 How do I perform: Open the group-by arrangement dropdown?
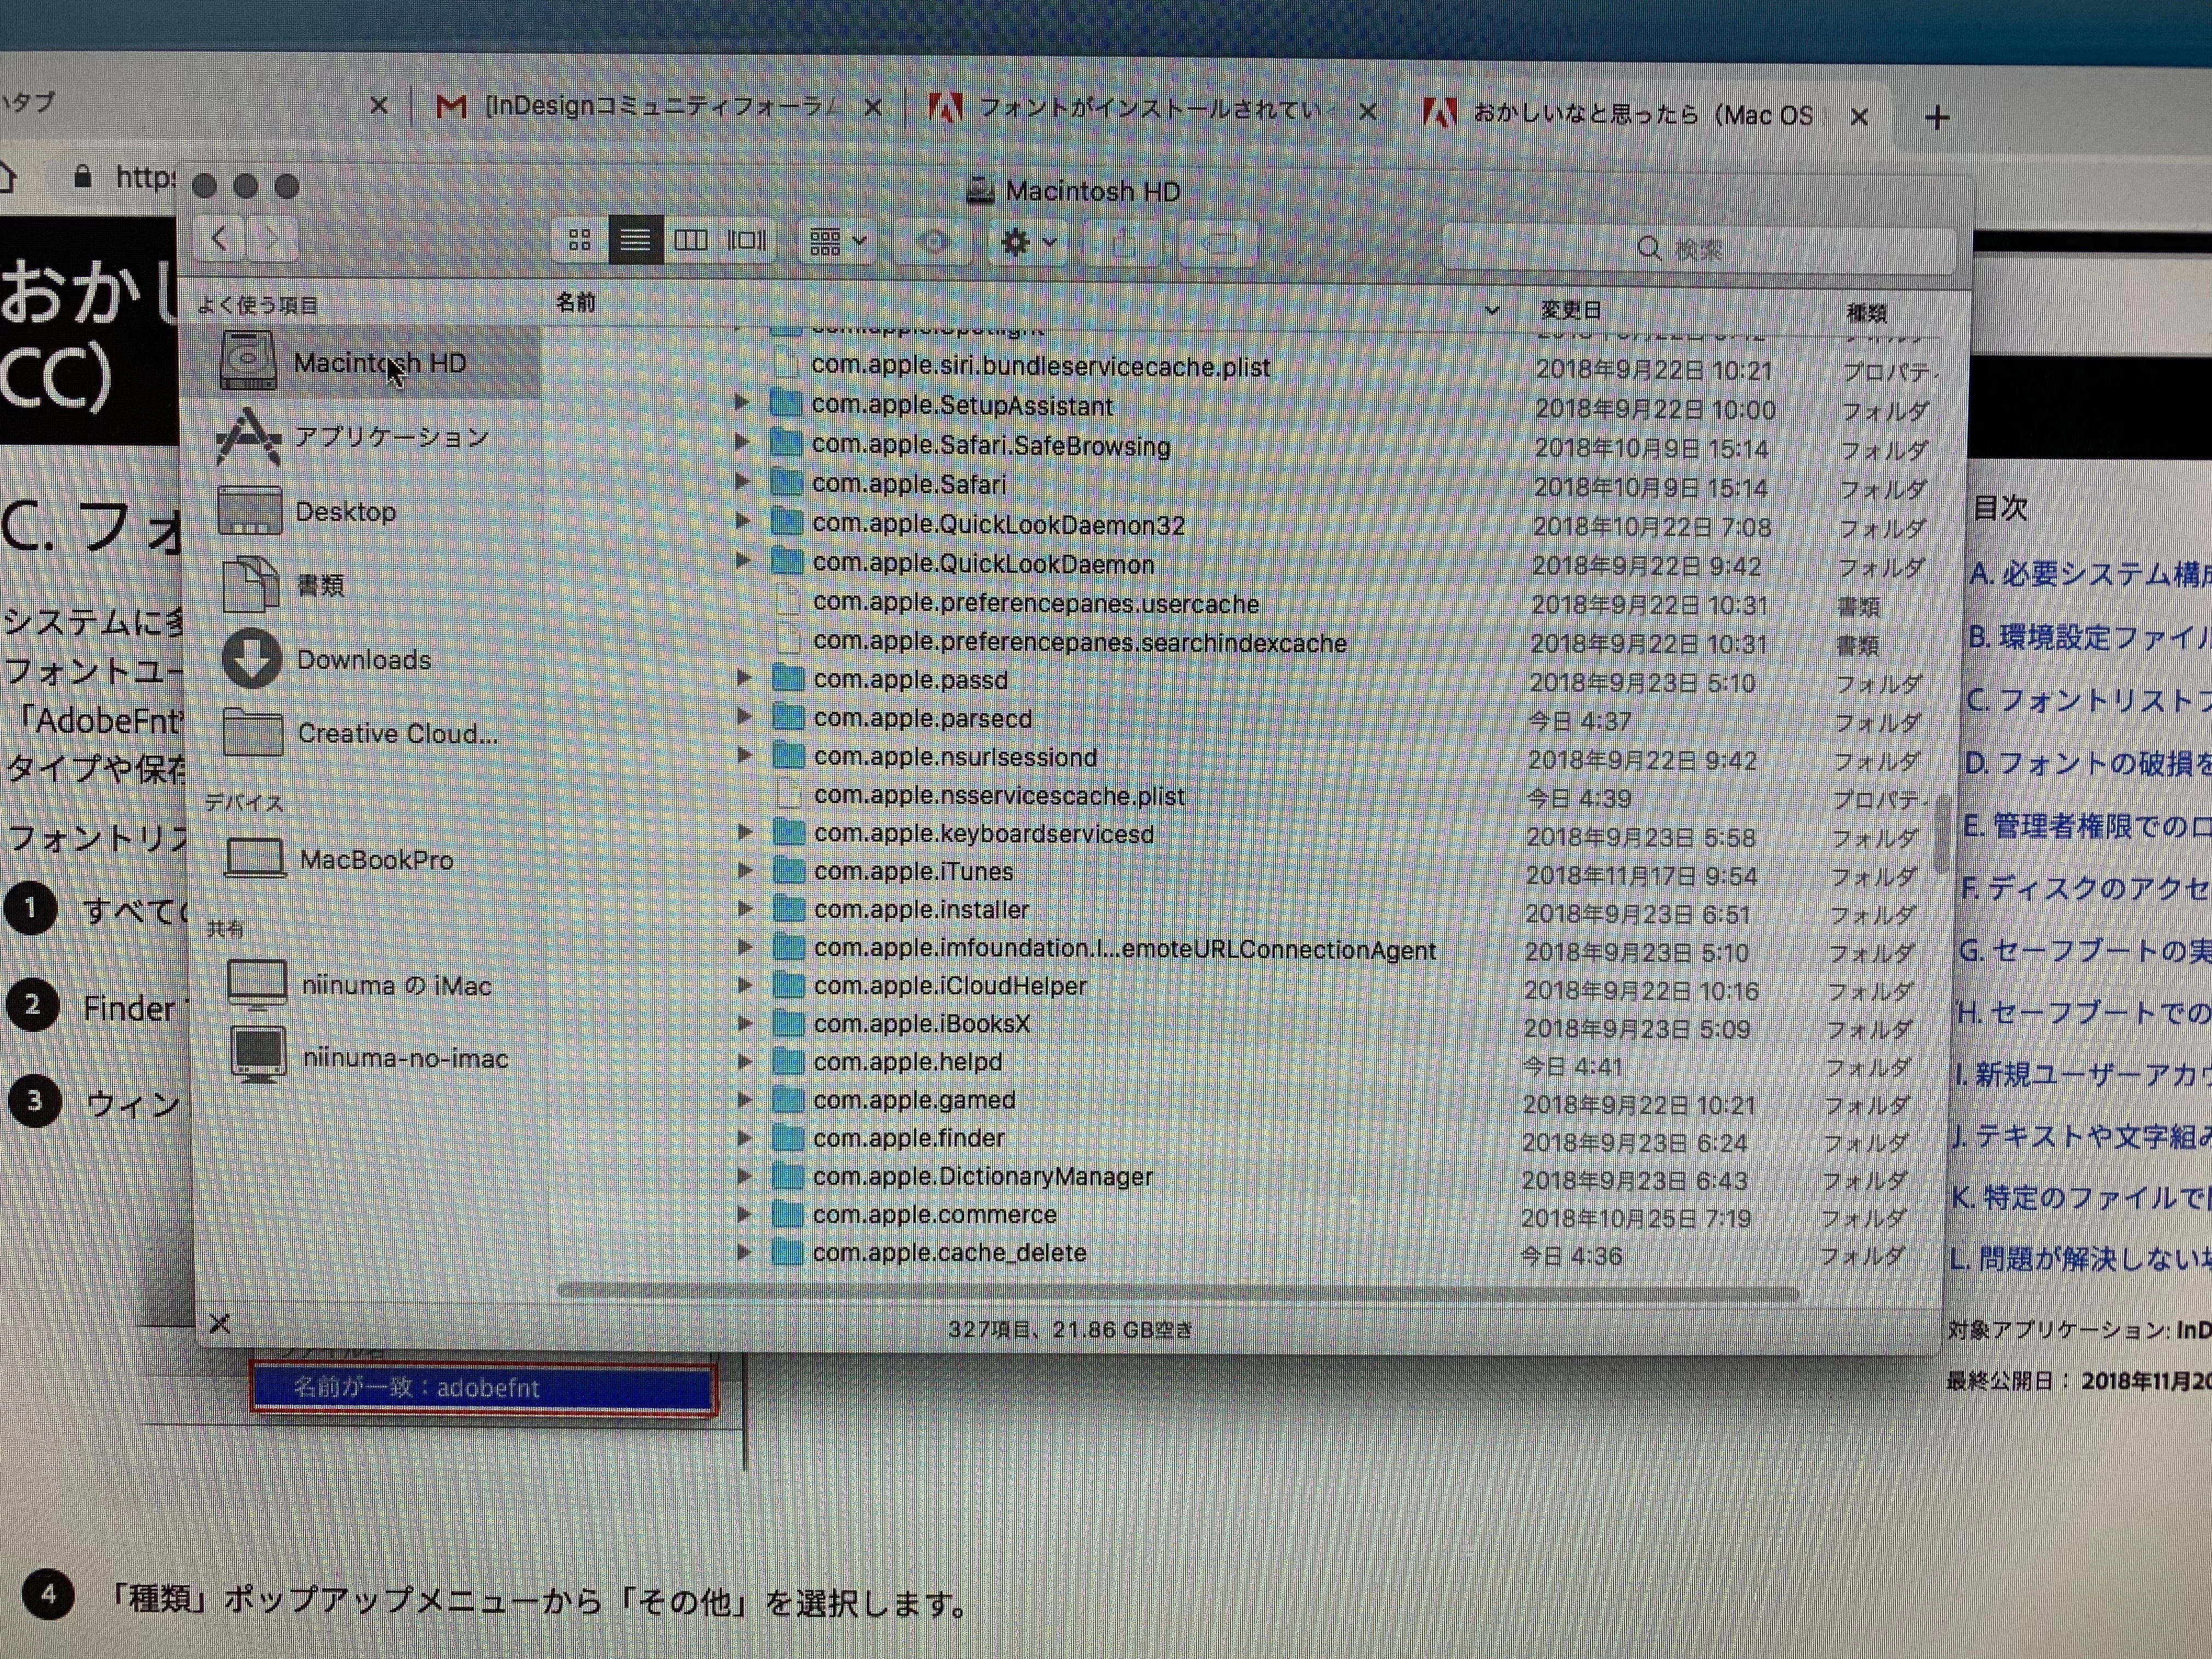pos(838,242)
